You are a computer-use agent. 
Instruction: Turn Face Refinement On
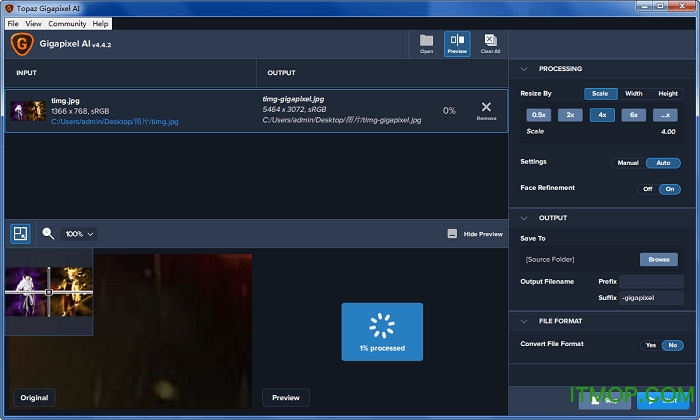[670, 189]
